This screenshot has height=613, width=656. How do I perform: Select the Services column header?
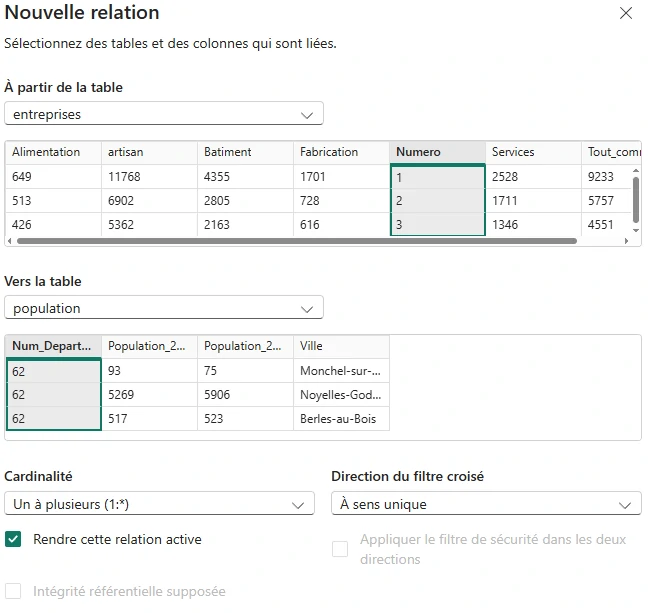click(531, 152)
